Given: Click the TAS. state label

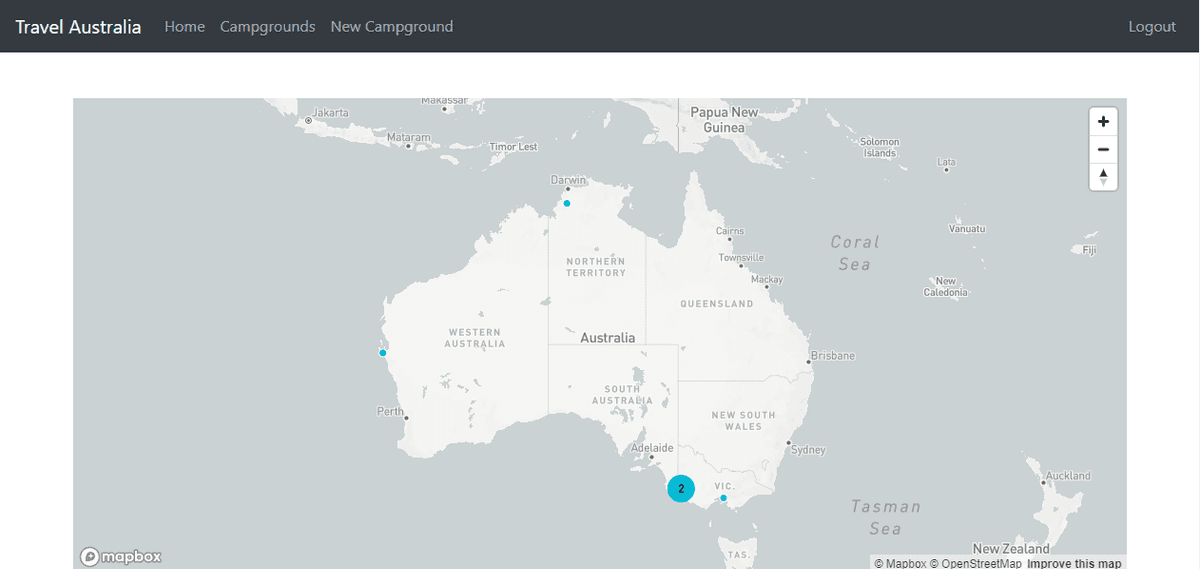Looking at the screenshot, I should tap(739, 554).
